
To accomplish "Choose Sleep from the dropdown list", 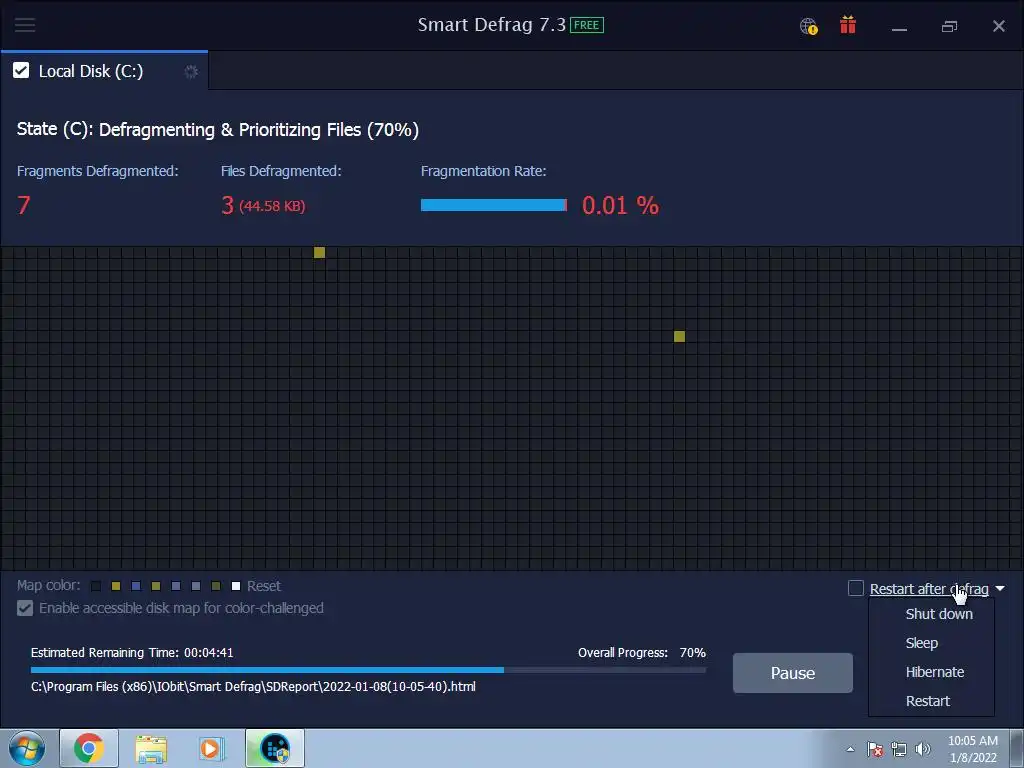I will (x=921, y=643).
